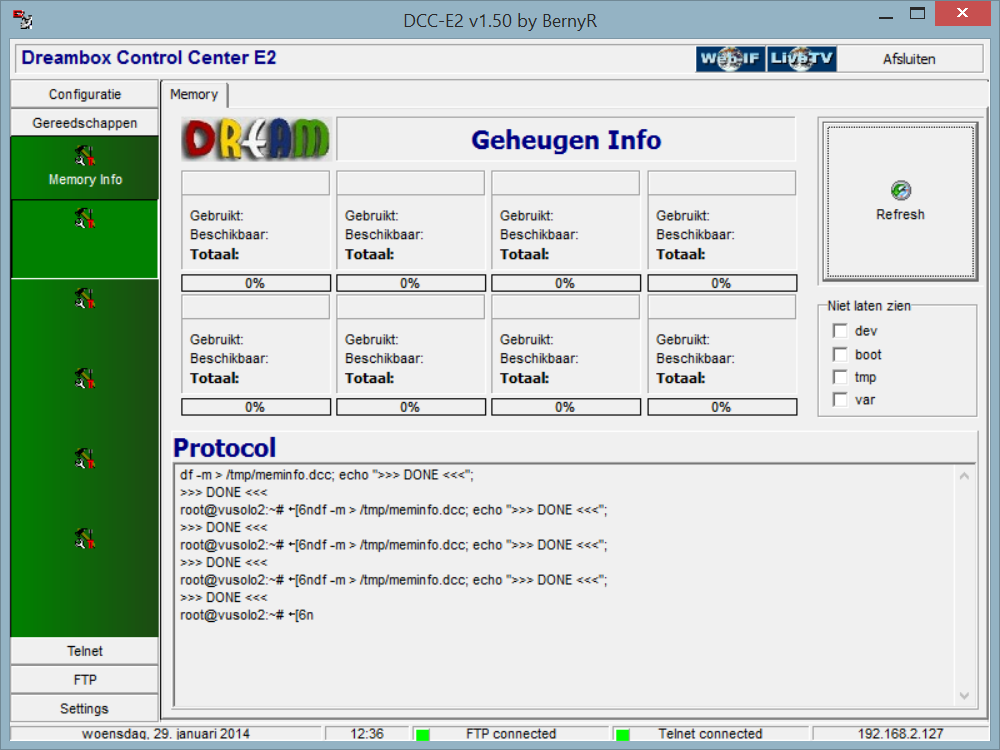The width and height of the screenshot is (1000, 750).
Task: Click the Niet laten zien group label
Action: click(x=869, y=306)
